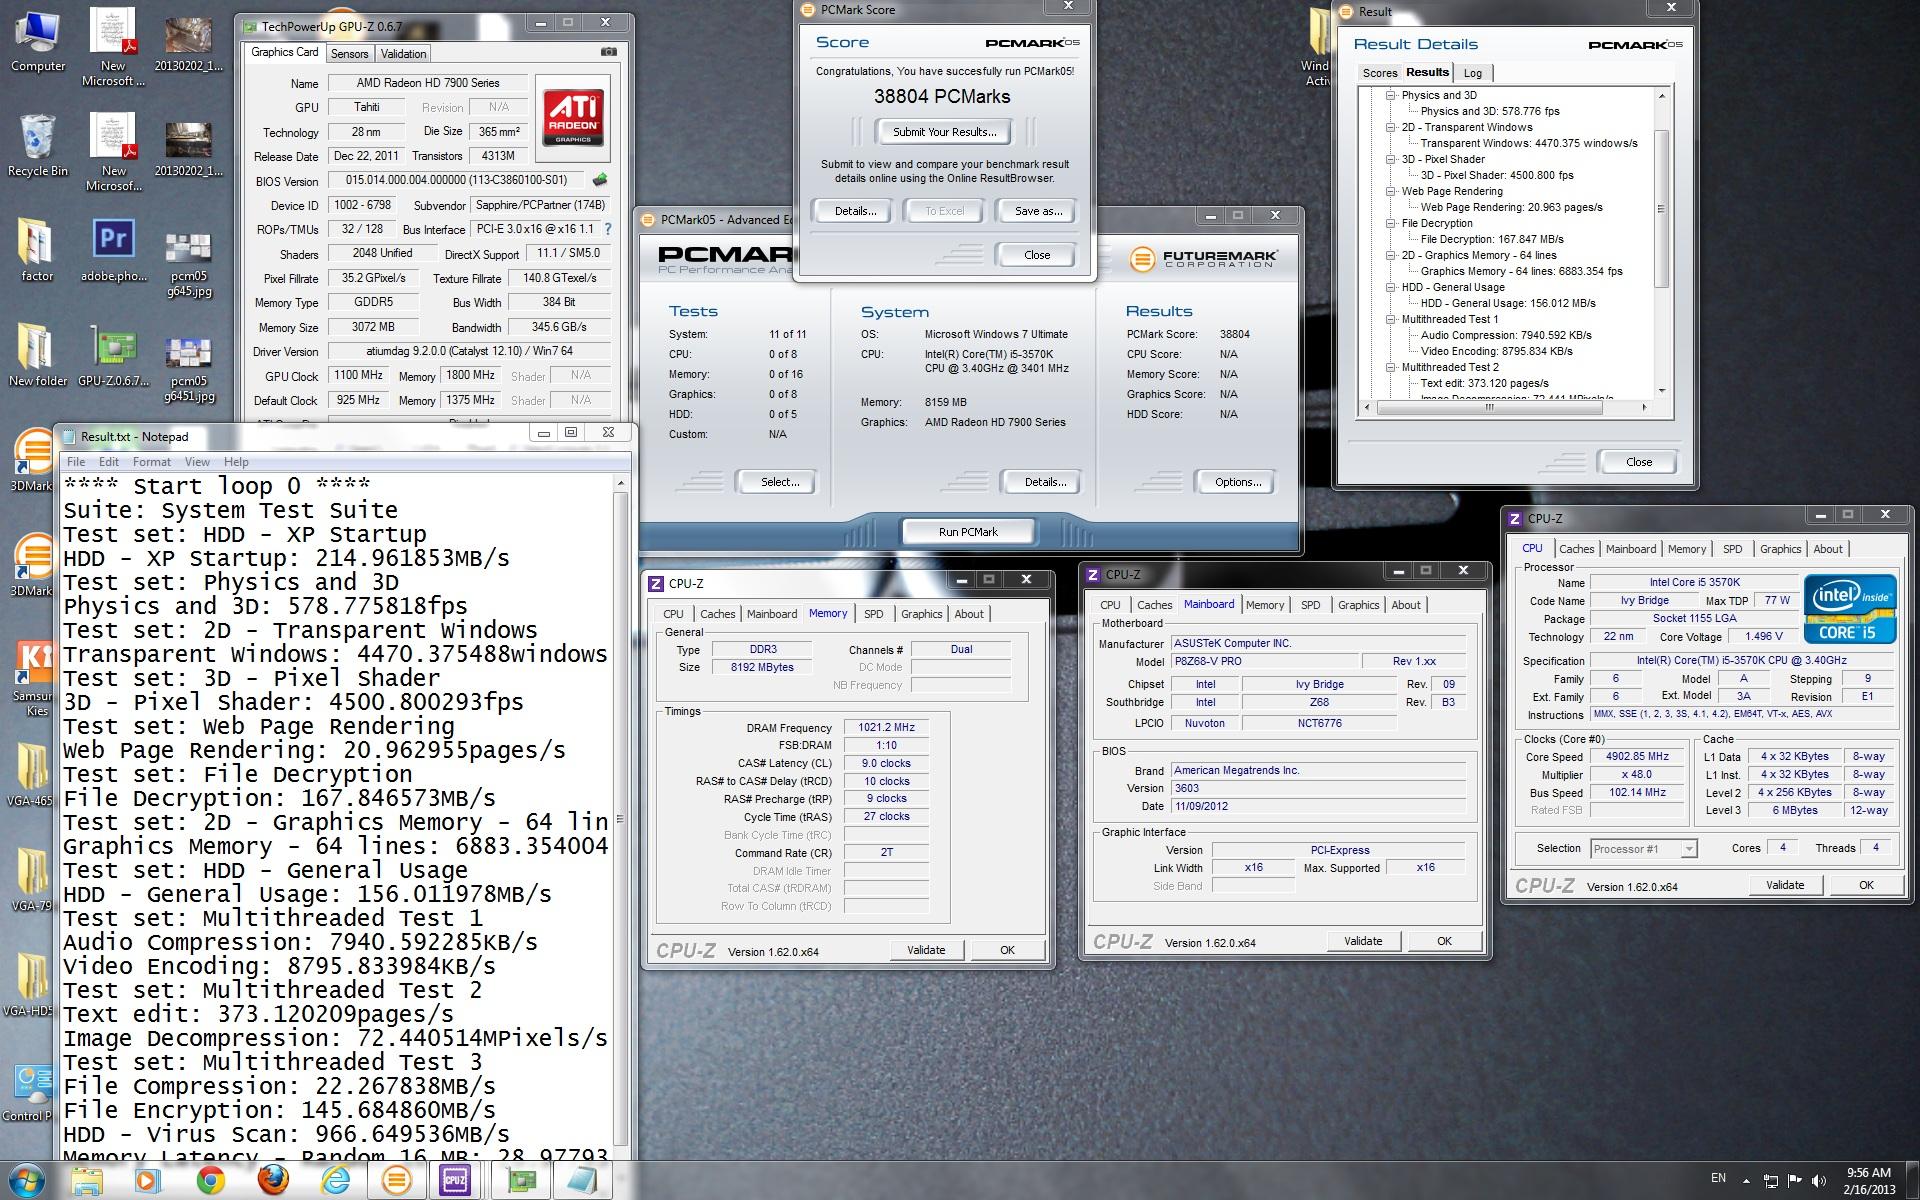Switch to the CPU-Z taskbar icon

click(456, 1181)
